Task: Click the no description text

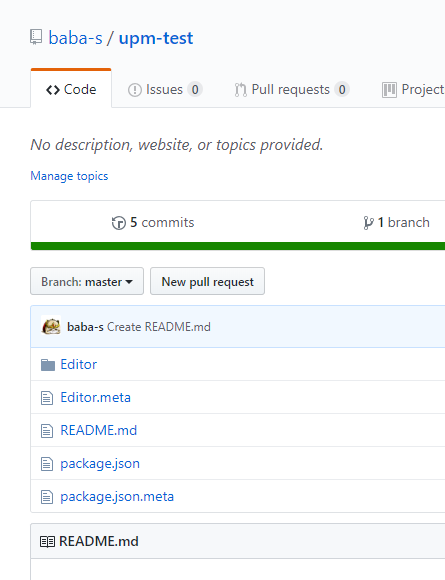Action: click(x=177, y=145)
